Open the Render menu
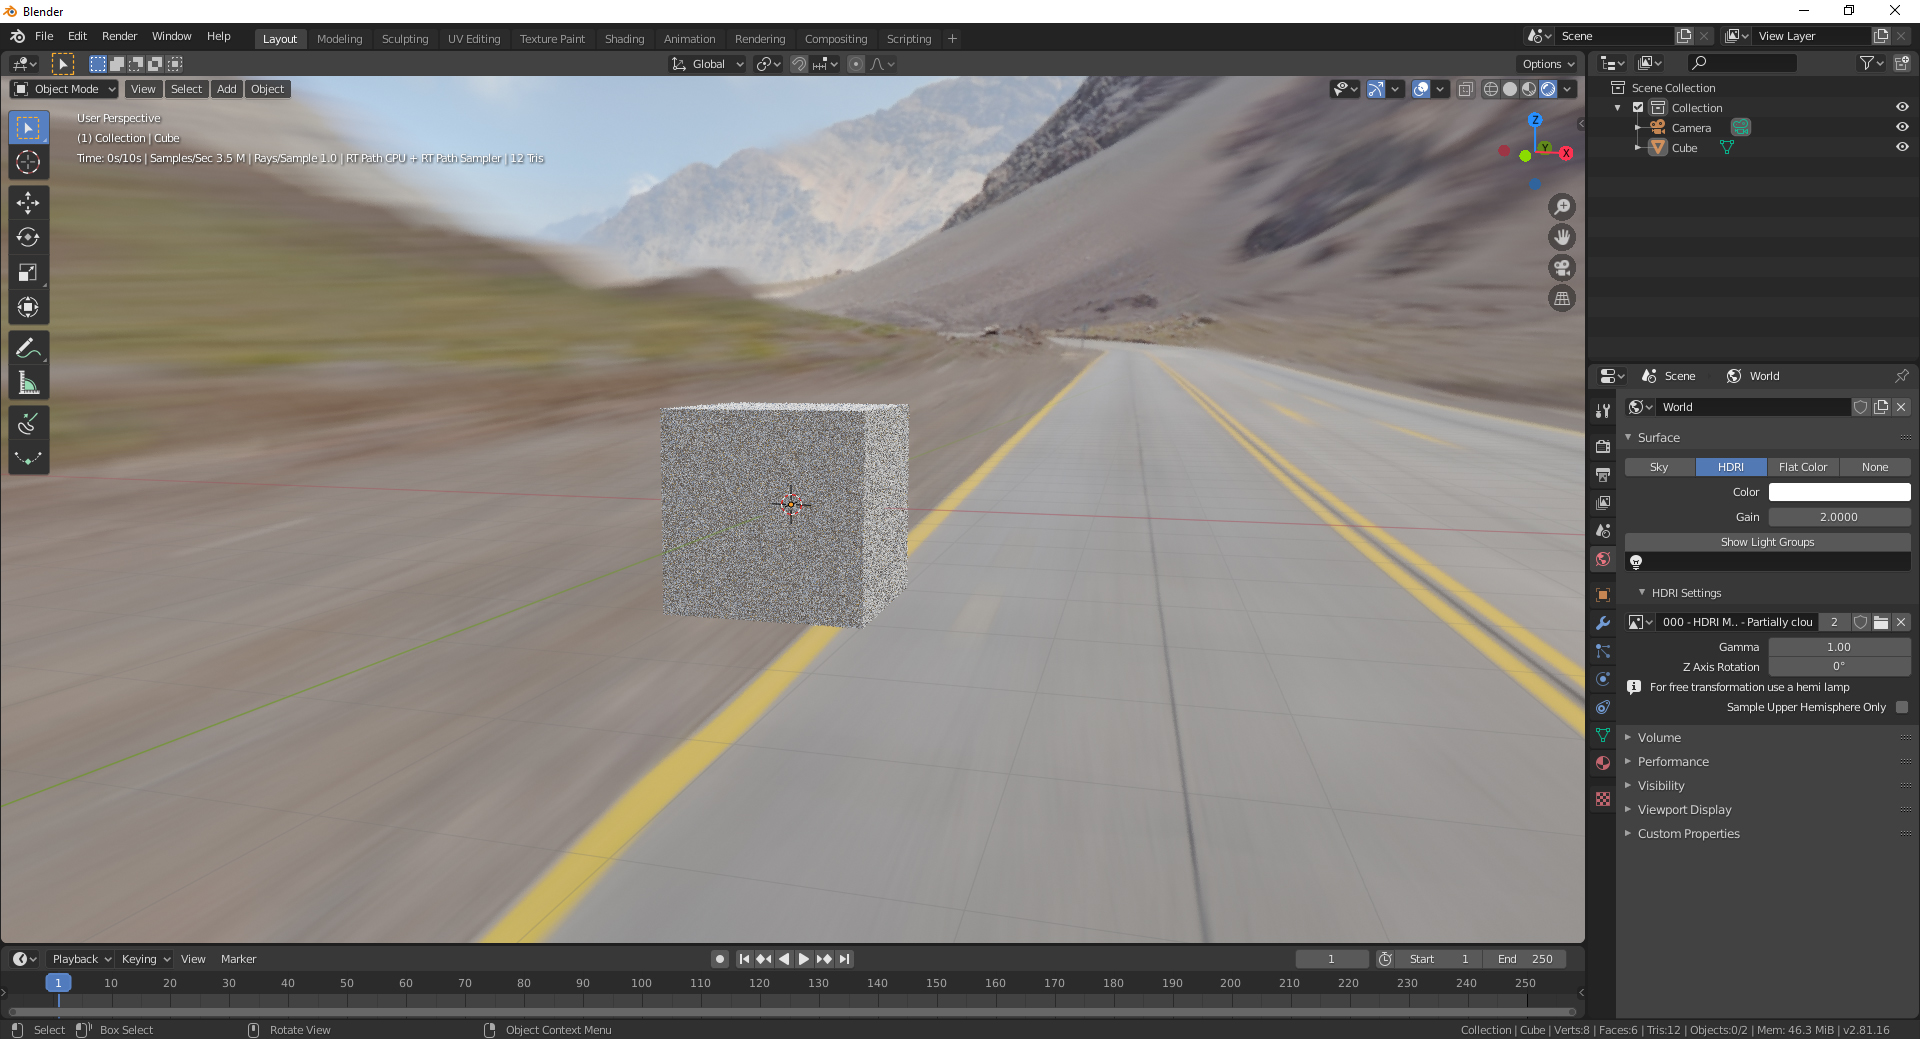The image size is (1920, 1039). 119,36
